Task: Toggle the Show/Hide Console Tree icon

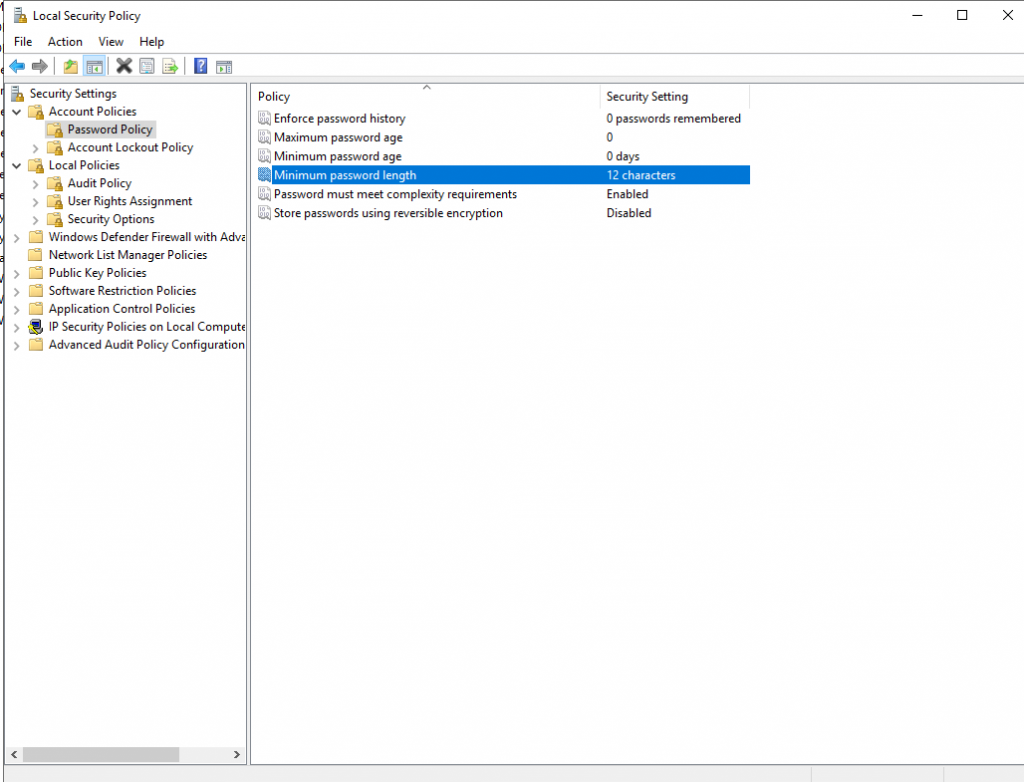Action: (x=95, y=66)
